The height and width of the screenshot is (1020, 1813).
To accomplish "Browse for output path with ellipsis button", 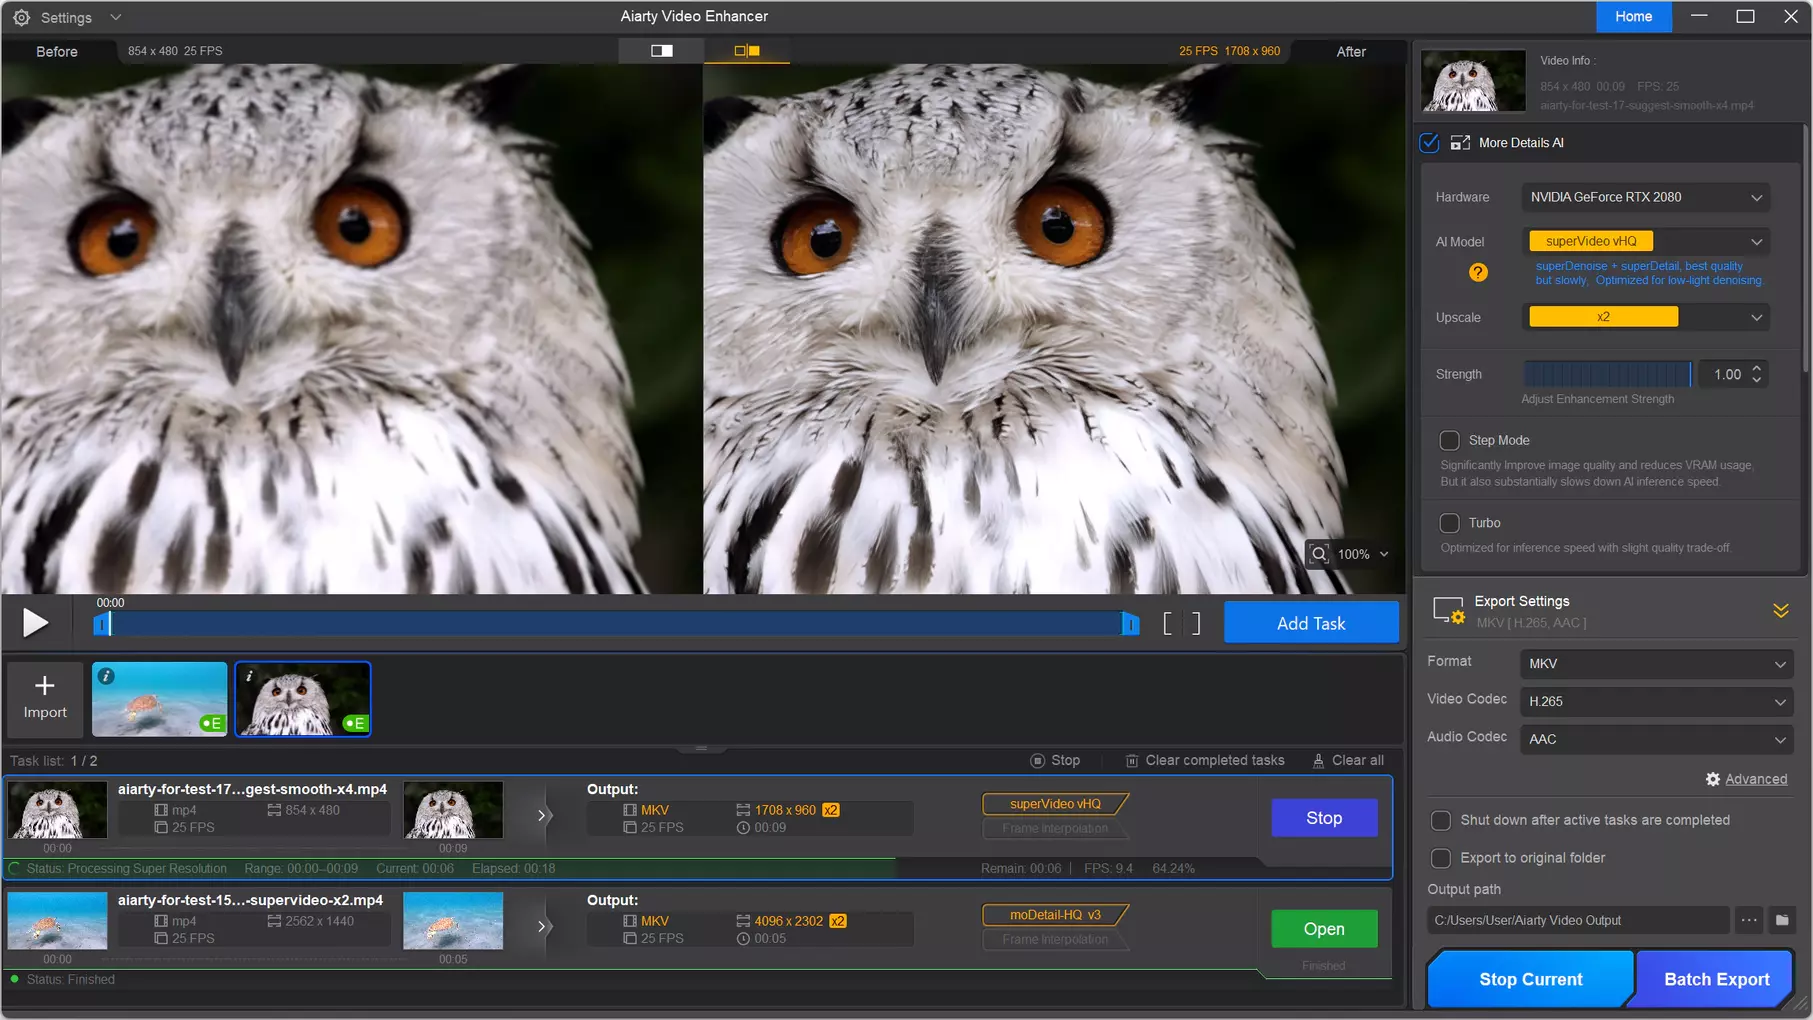I will click(x=1749, y=920).
